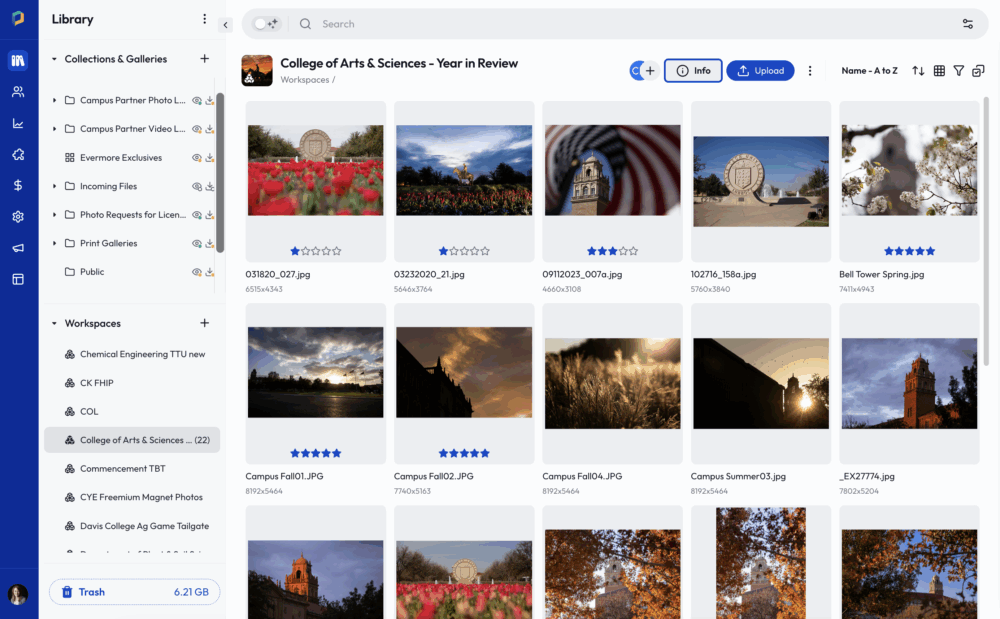The width and height of the screenshot is (1000, 619).
Task: Toggle the AI search switch in search bar
Action: (266, 24)
